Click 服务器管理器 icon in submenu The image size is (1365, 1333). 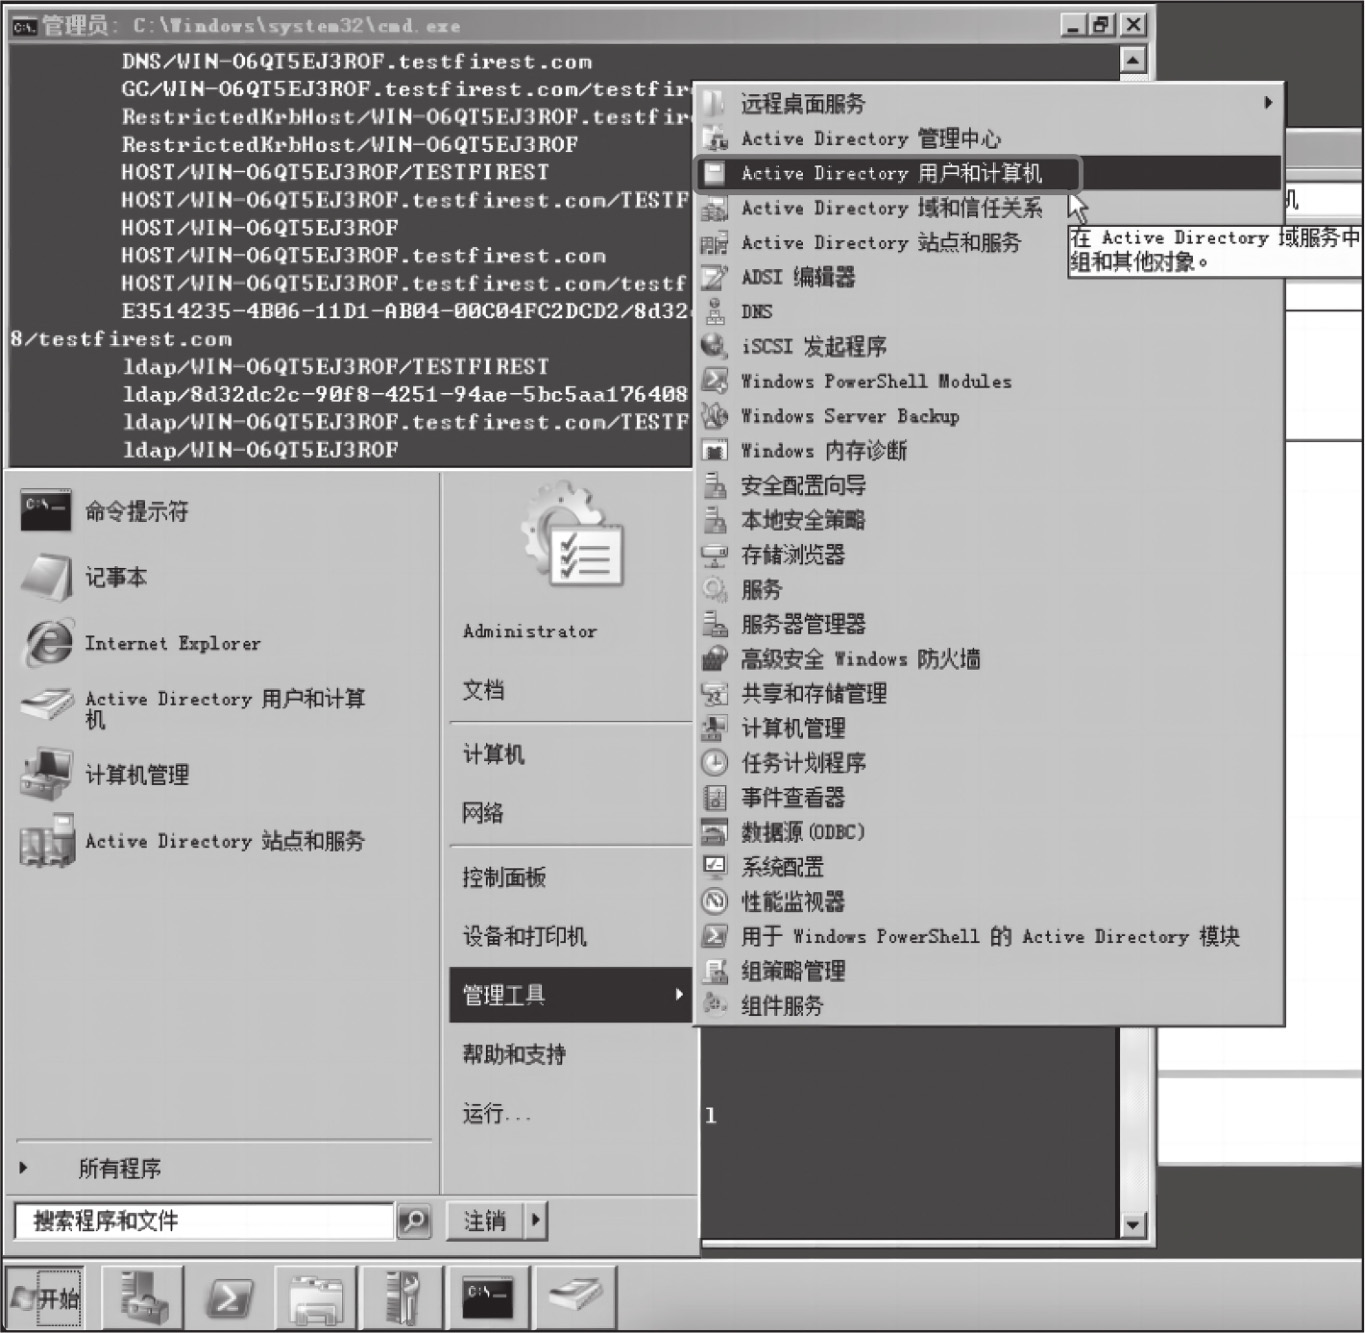click(714, 624)
